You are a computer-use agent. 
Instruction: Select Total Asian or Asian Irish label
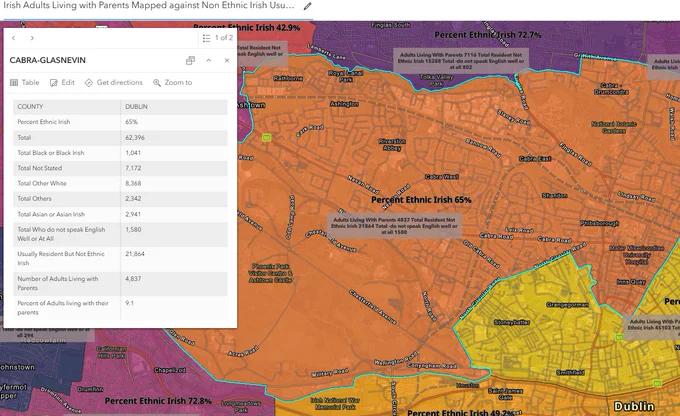[51, 214]
